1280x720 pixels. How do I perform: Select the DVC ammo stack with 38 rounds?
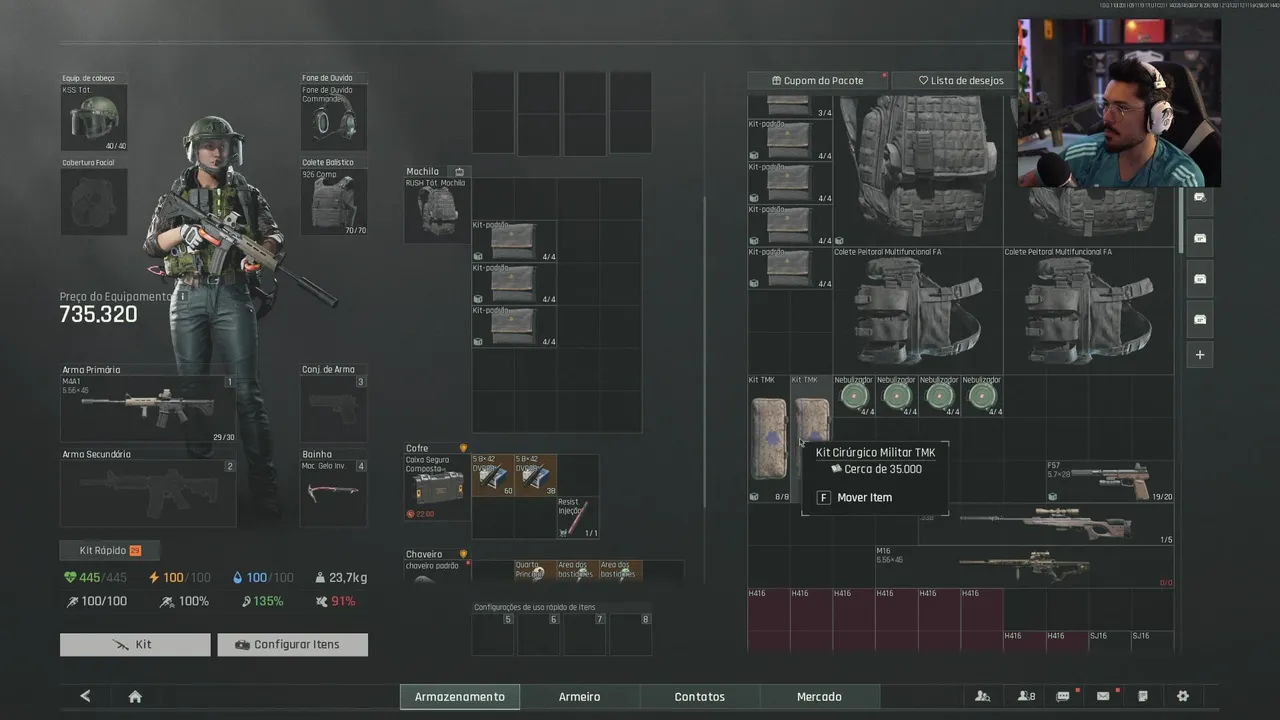[535, 475]
